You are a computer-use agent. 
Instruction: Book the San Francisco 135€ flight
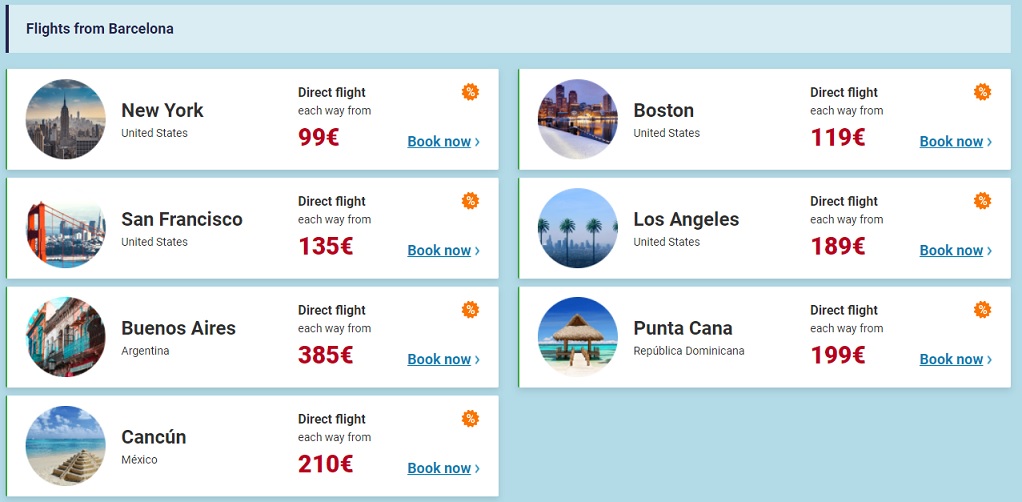[x=443, y=250]
